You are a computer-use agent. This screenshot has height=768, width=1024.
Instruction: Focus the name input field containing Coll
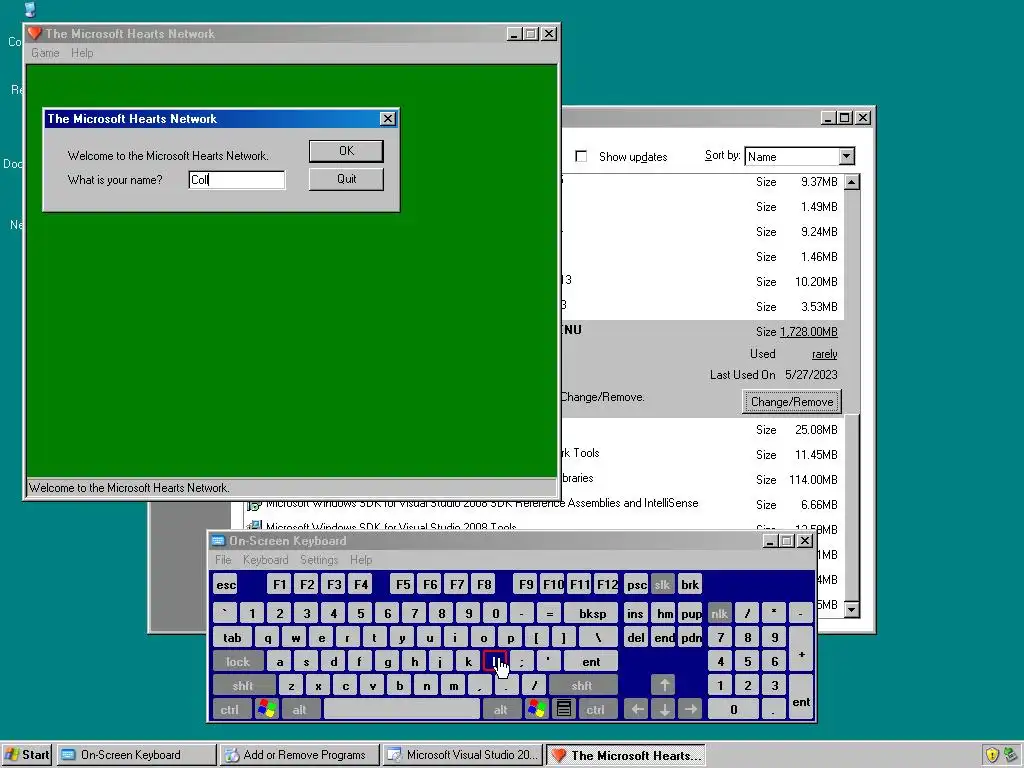(236, 180)
